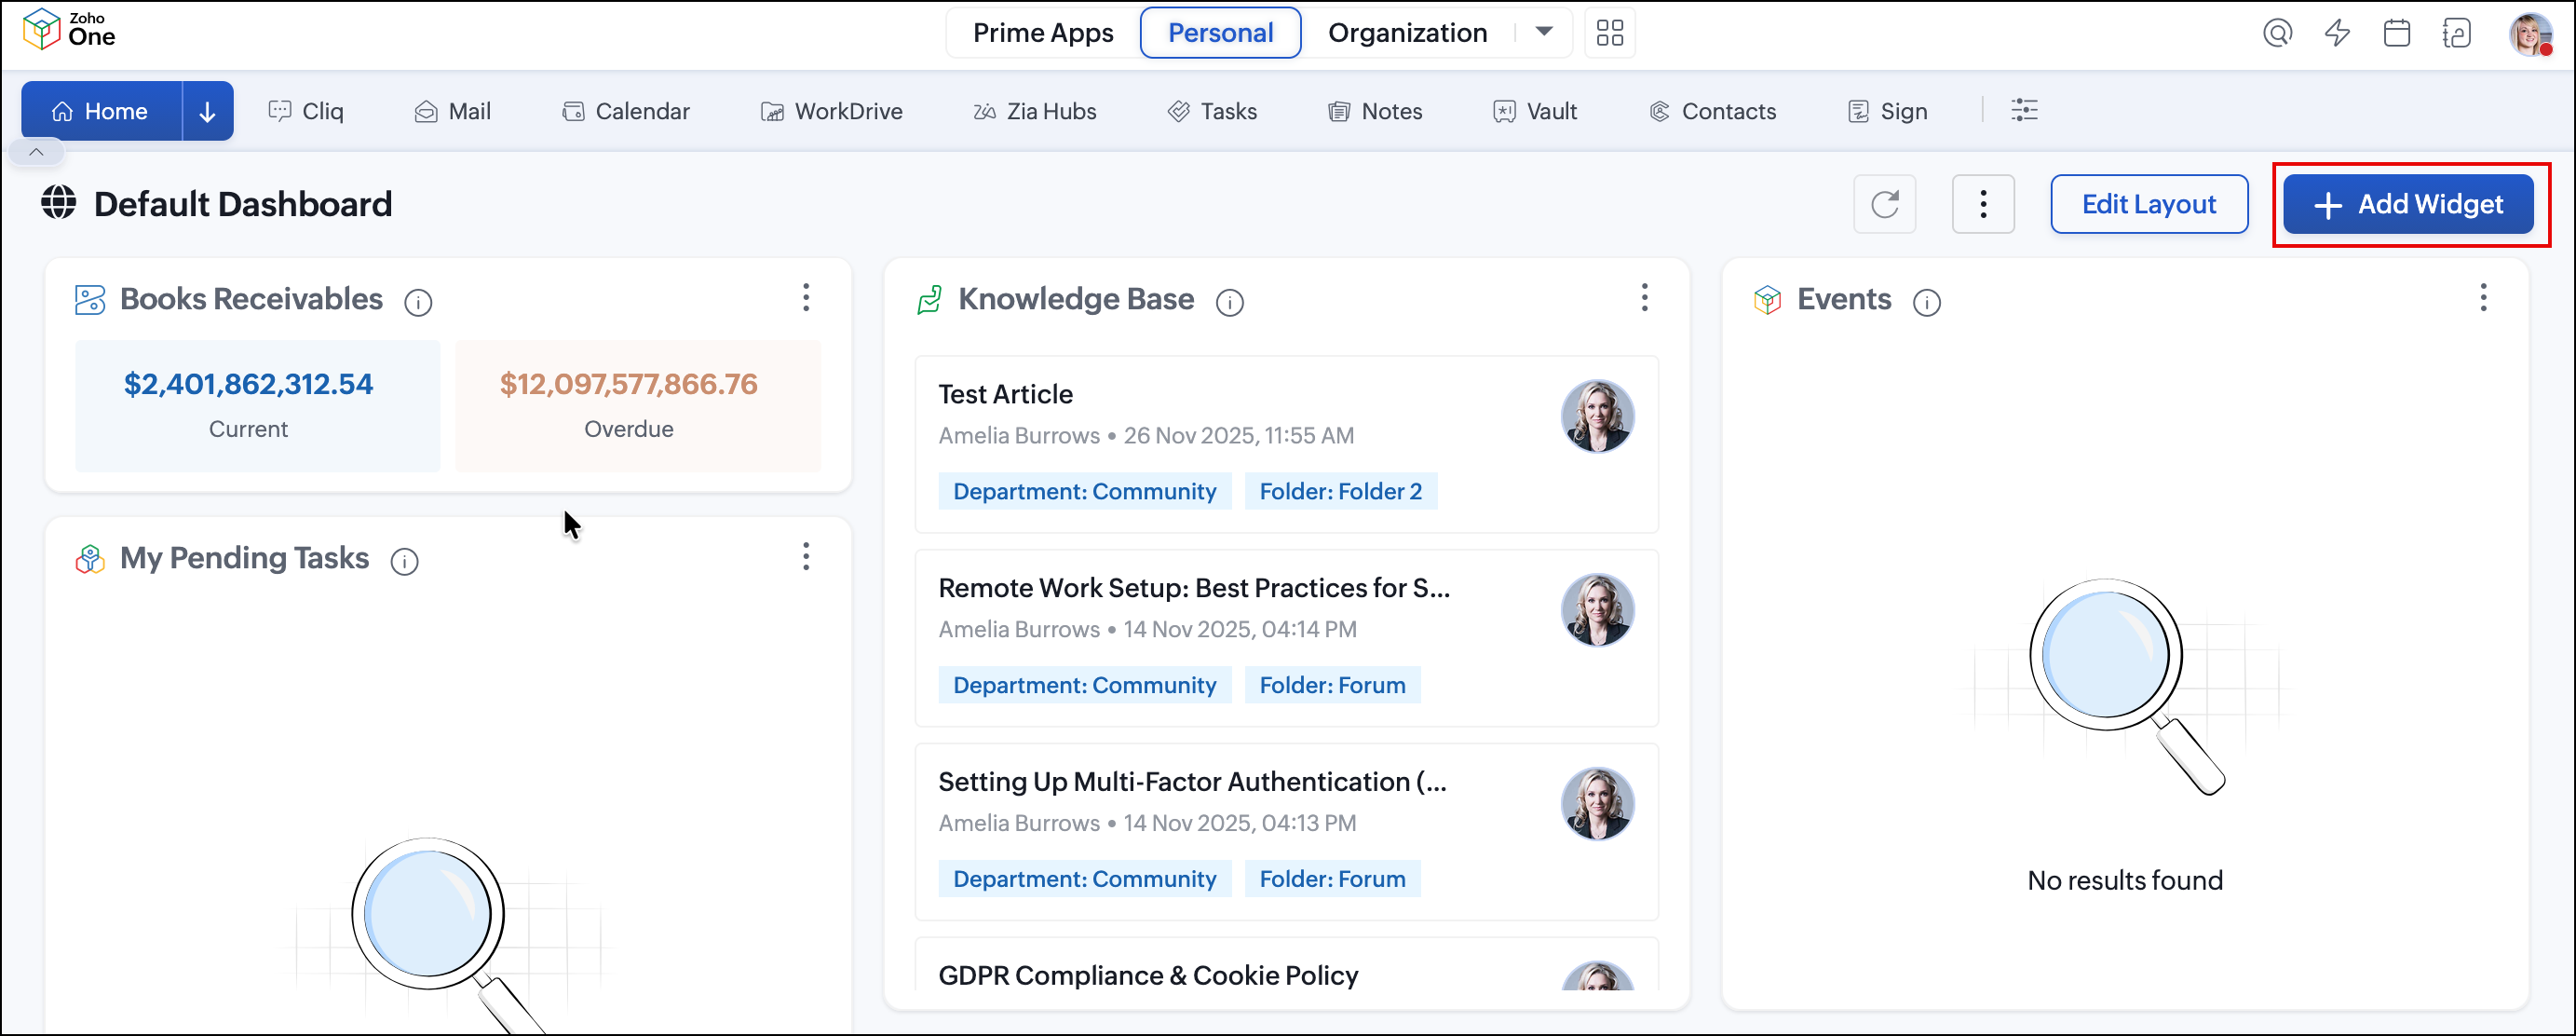The image size is (2576, 1036).
Task: Switch to the Tasks tab
Action: 1213,111
